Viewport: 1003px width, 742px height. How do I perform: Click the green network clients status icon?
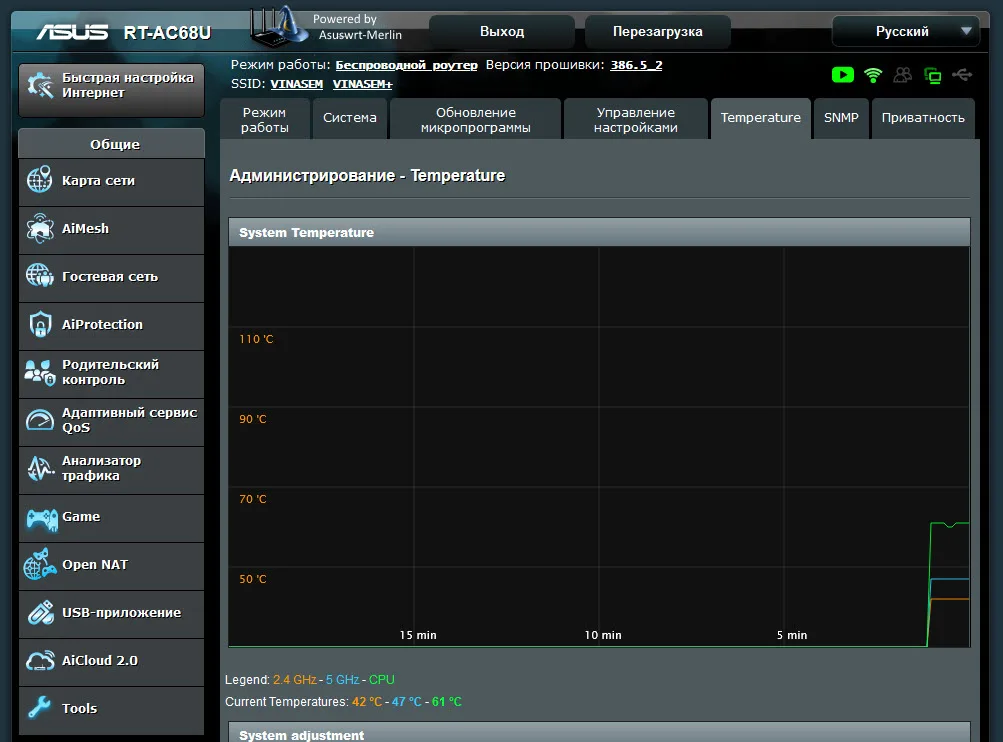coord(932,75)
